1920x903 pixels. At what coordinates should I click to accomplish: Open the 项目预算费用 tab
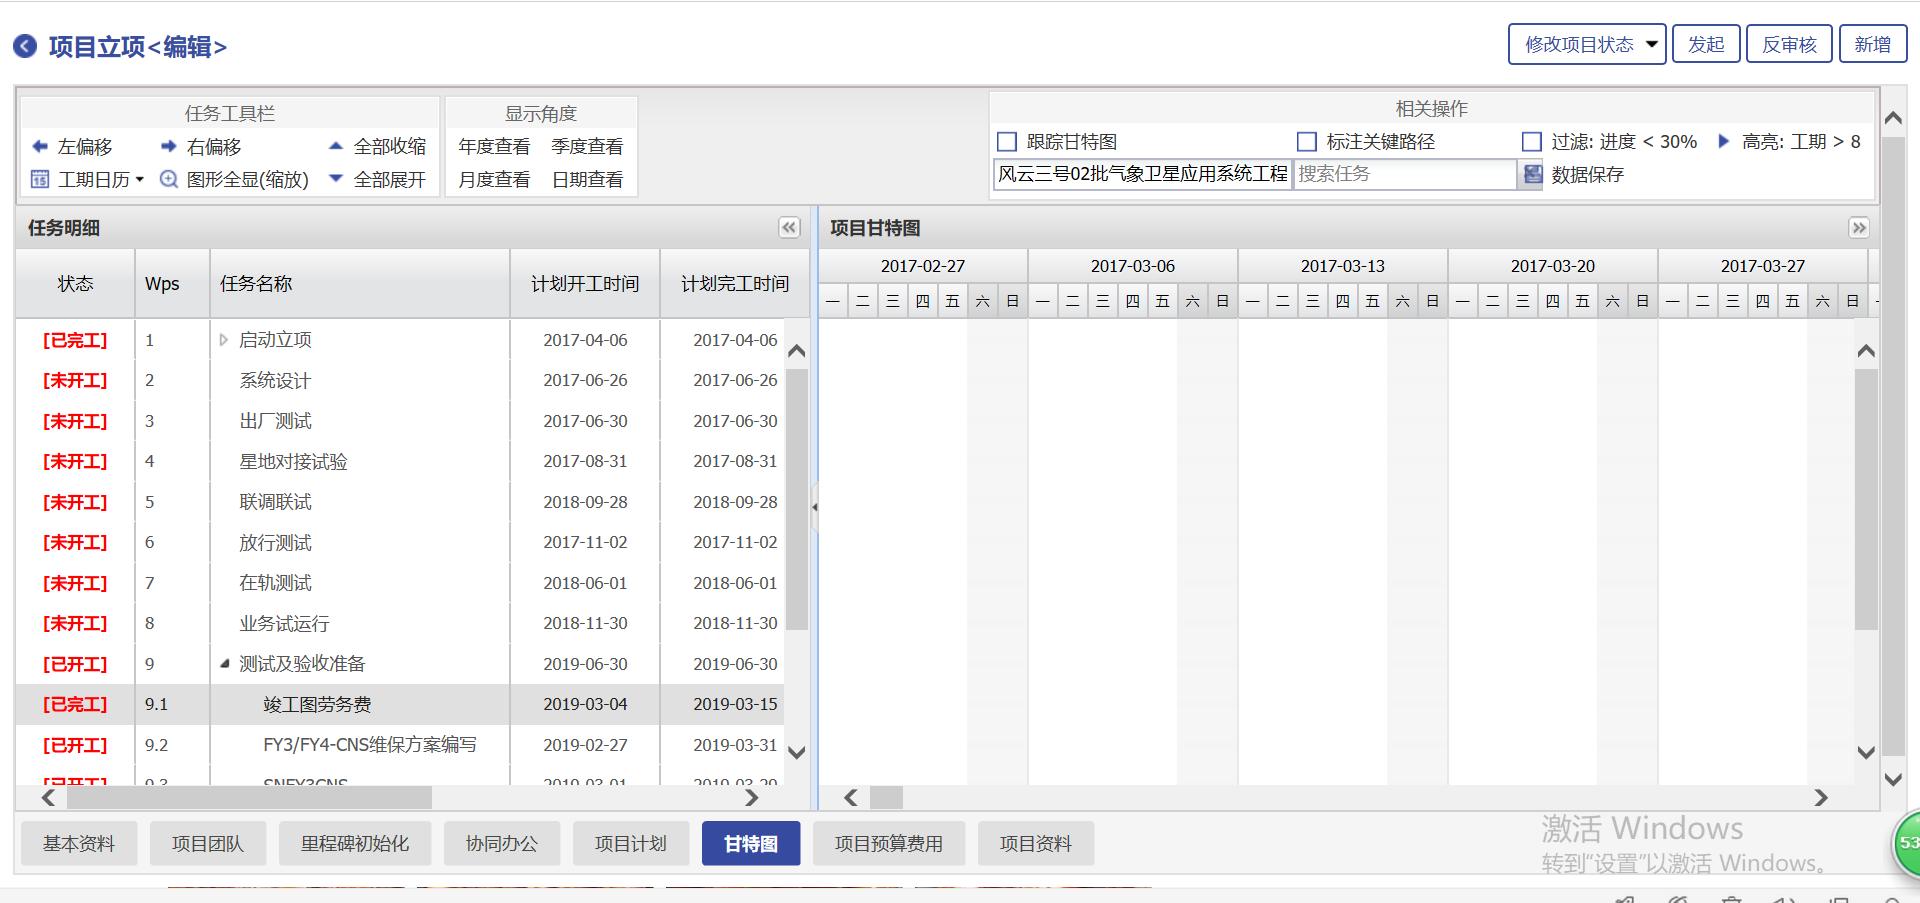(888, 844)
